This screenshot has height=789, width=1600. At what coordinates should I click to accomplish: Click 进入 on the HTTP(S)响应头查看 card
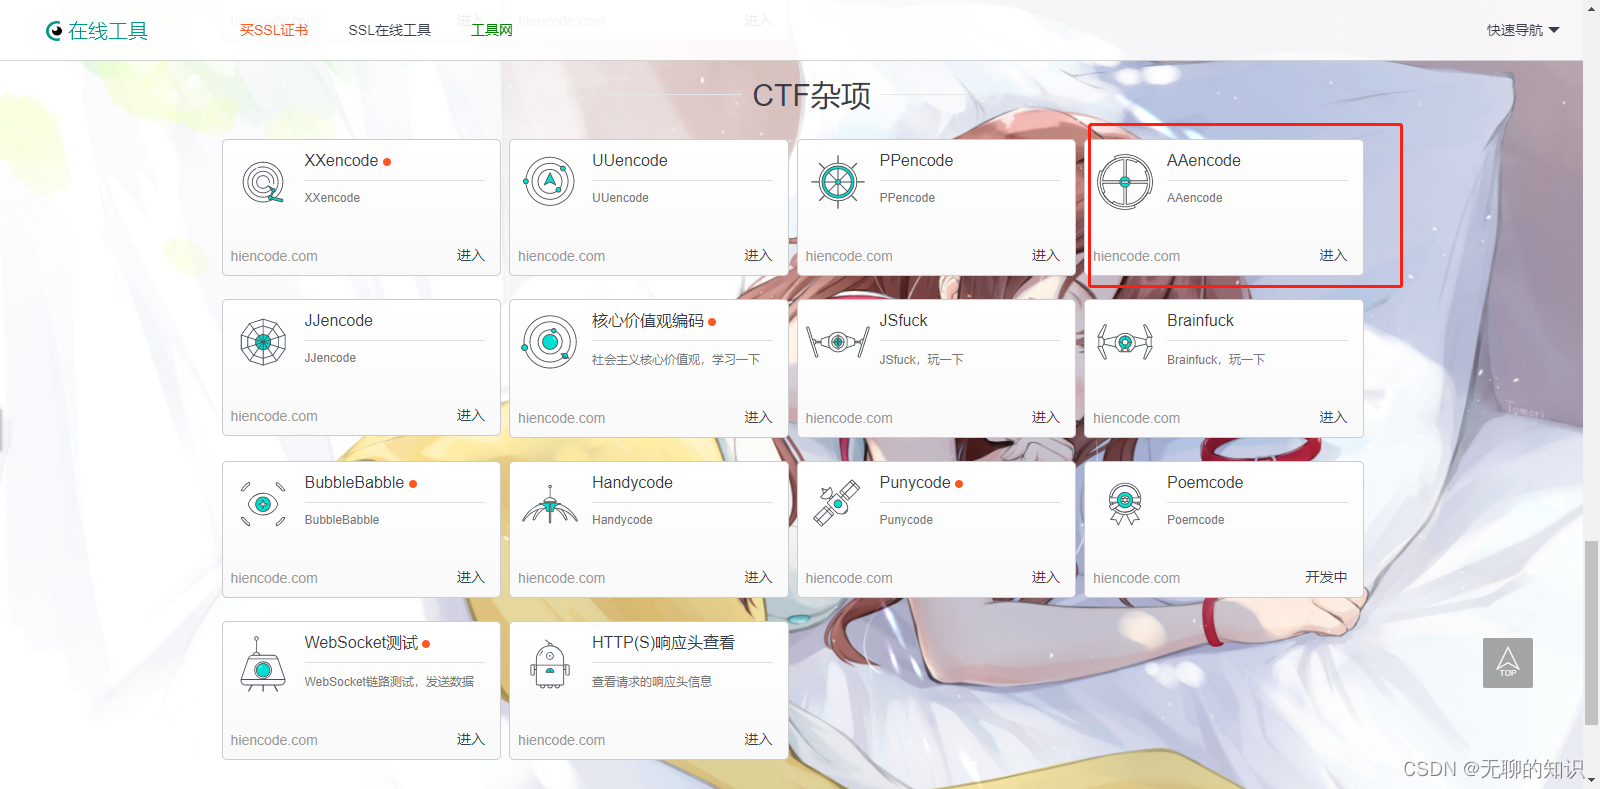[758, 739]
